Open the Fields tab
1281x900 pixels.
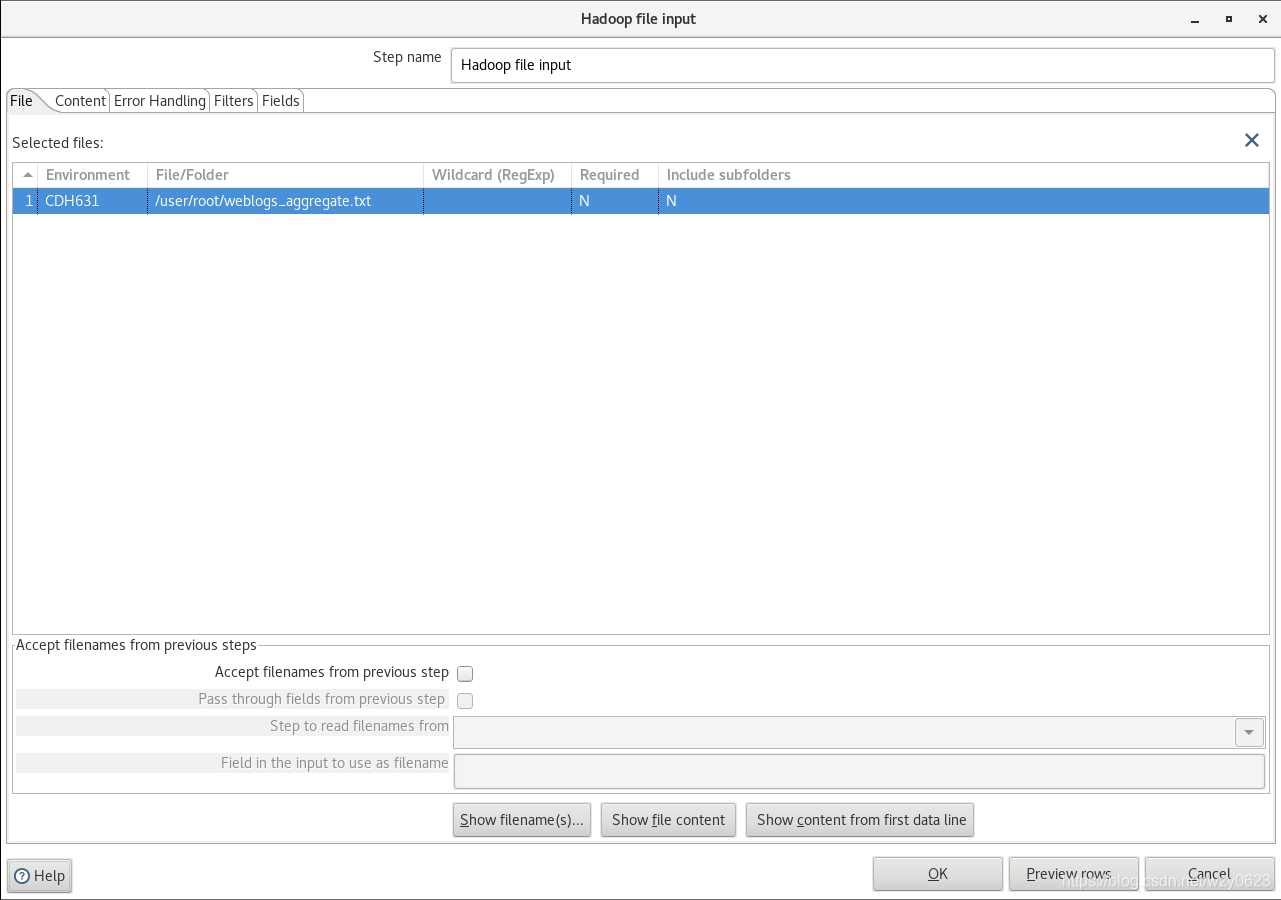click(281, 101)
